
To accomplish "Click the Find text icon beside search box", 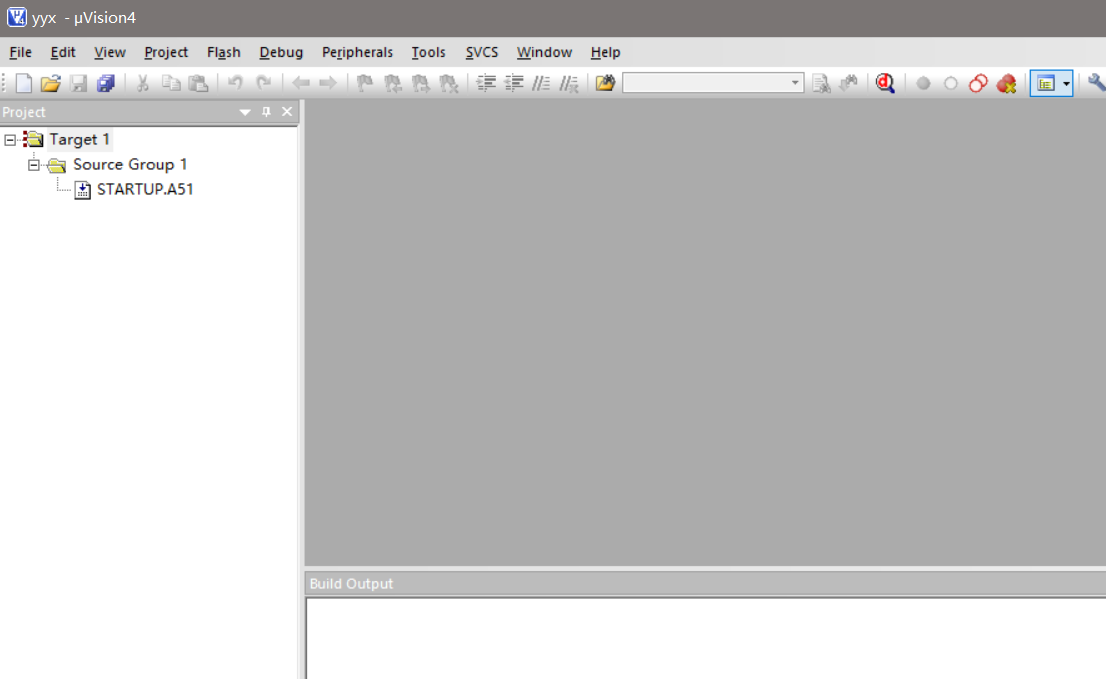I will click(x=820, y=83).
